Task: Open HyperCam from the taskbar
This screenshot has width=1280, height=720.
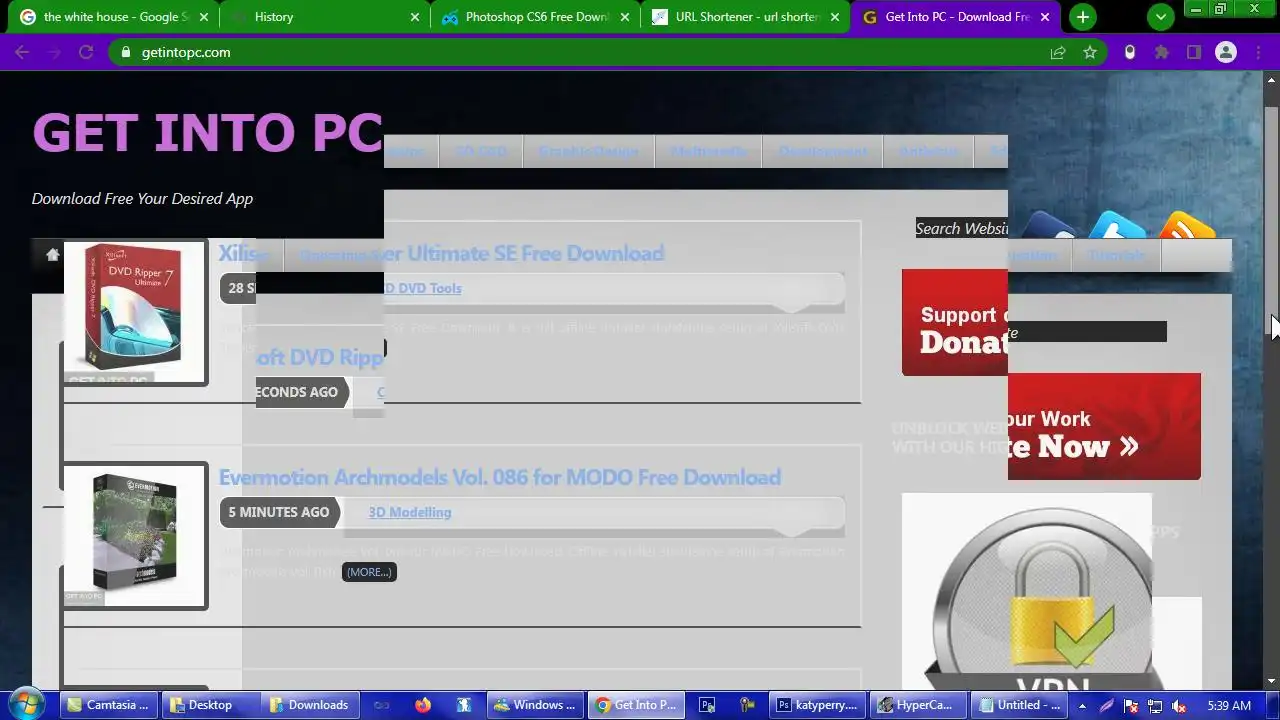Action: [918, 705]
